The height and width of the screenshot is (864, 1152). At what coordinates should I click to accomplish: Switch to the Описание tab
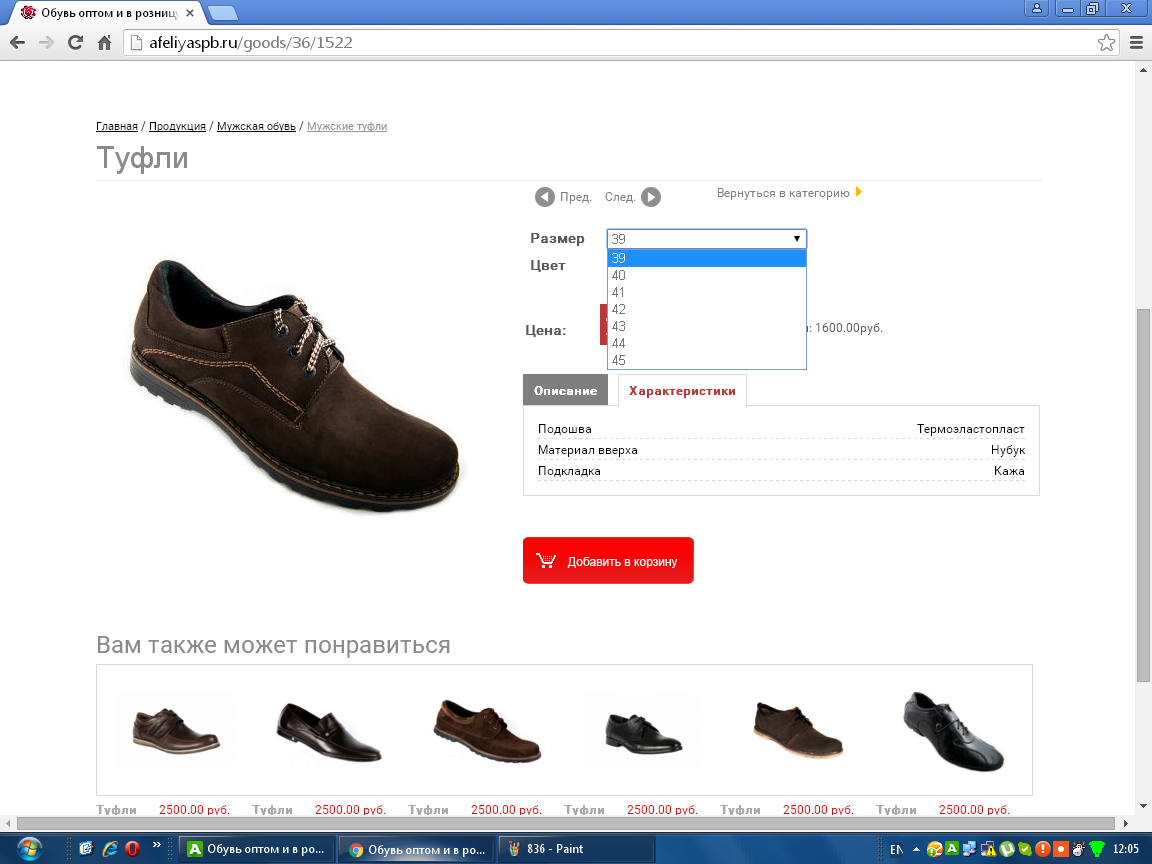click(x=565, y=390)
